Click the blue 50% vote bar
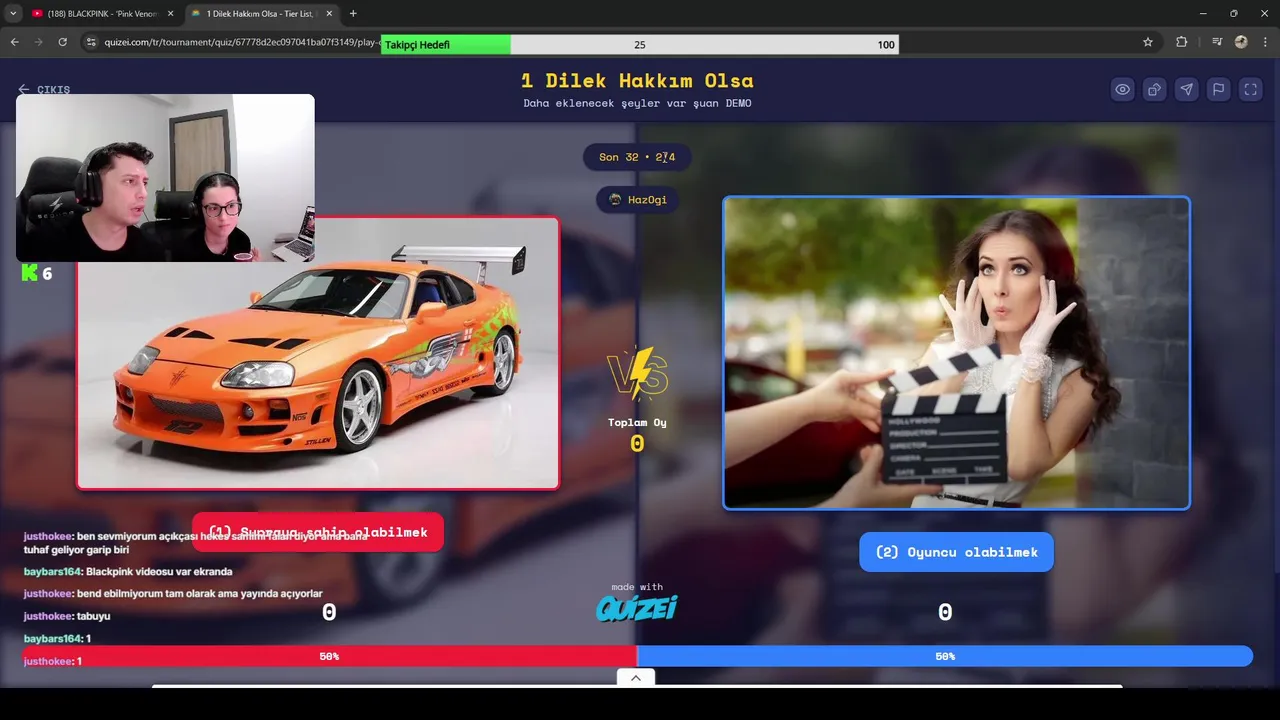Screen dimensions: 1280x720 (x=945, y=656)
